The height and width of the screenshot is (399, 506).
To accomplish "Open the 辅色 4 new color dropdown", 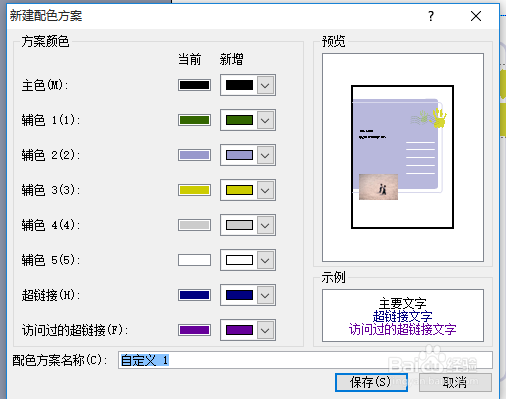I will pos(265,225).
